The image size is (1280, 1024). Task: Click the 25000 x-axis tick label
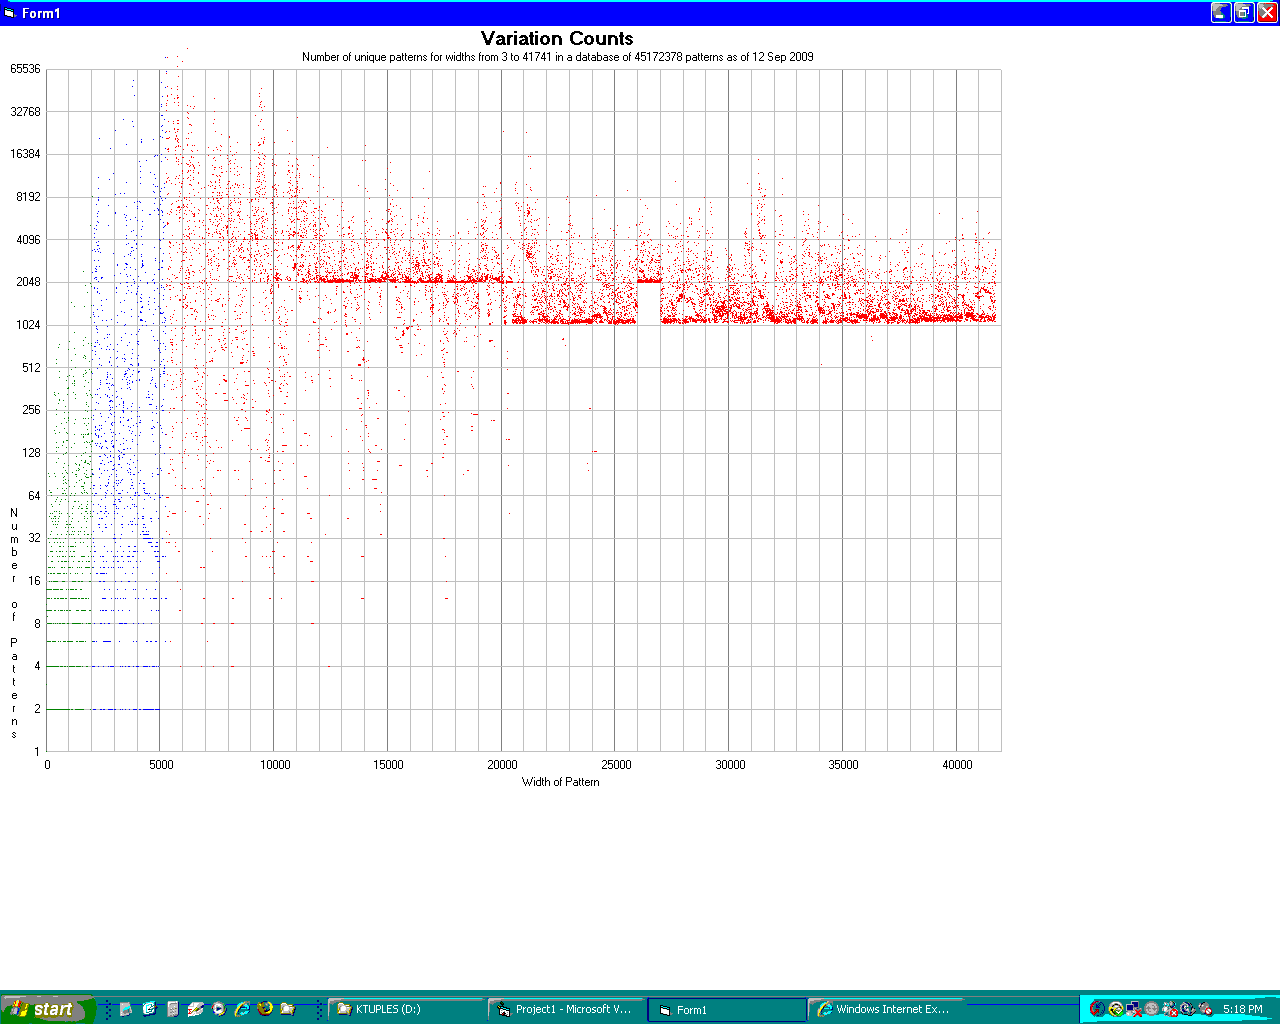[x=616, y=765]
